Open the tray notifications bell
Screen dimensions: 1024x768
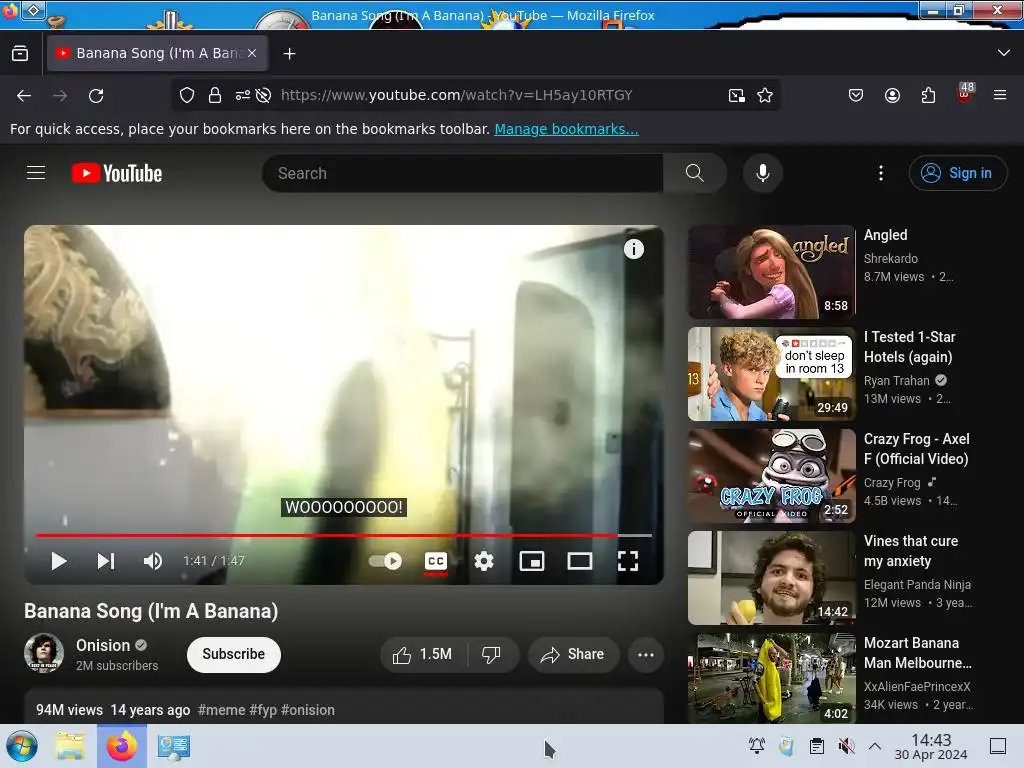point(757,746)
